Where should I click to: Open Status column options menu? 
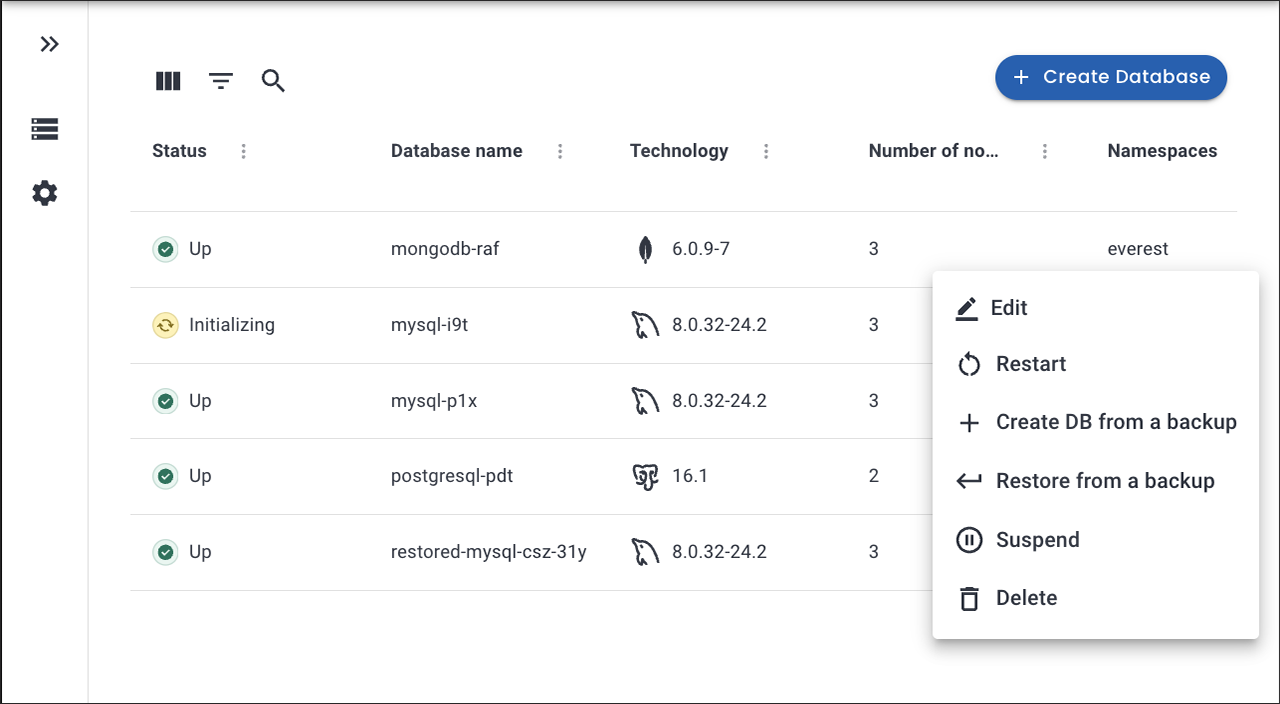[x=243, y=151]
